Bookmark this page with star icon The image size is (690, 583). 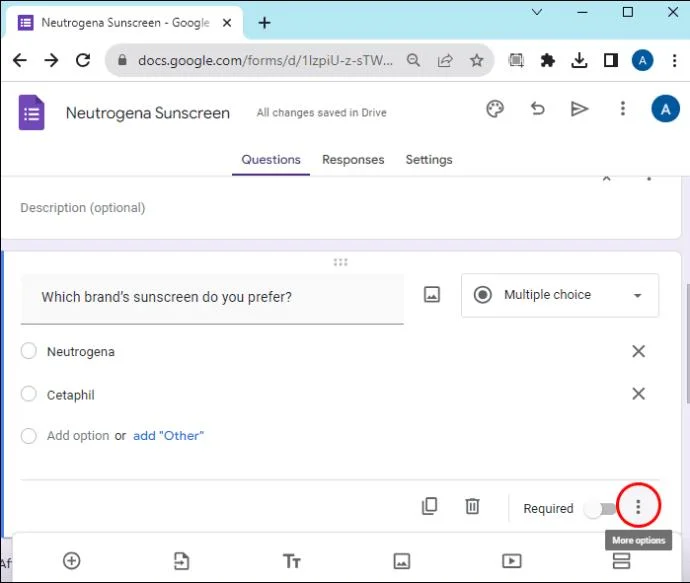[x=477, y=60]
